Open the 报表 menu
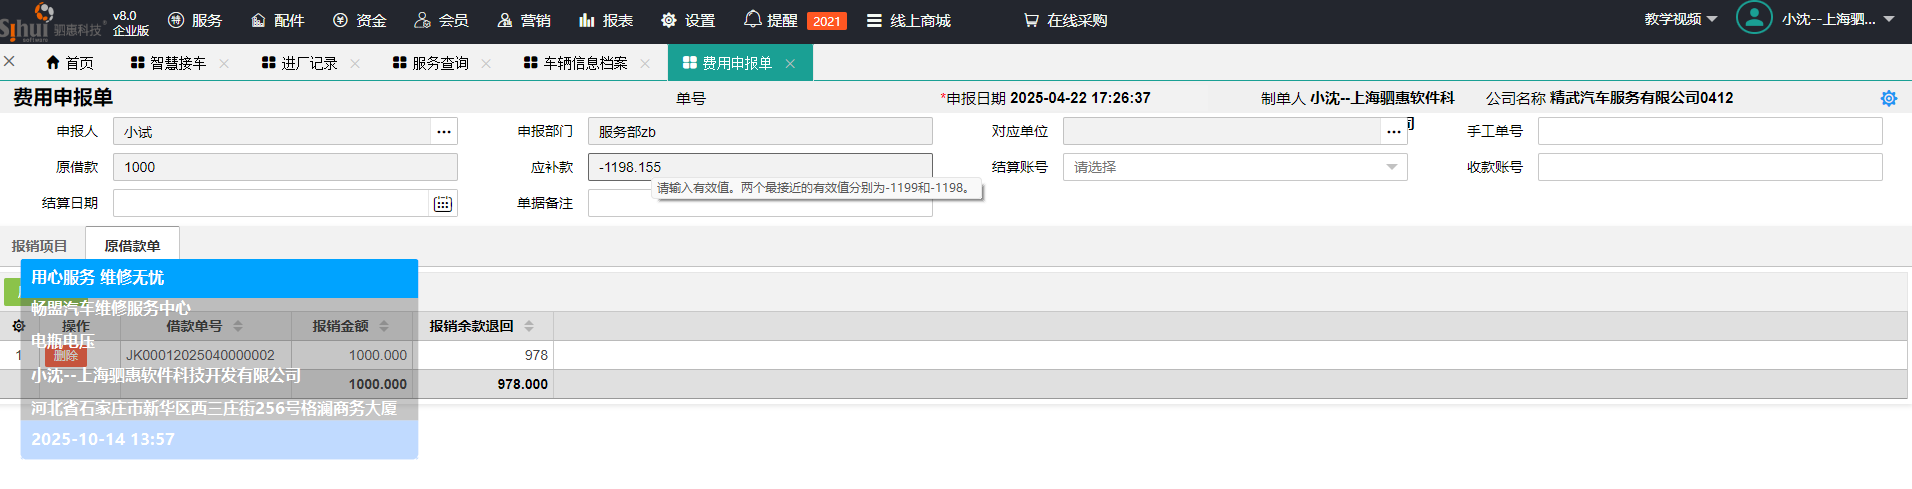 tap(606, 20)
